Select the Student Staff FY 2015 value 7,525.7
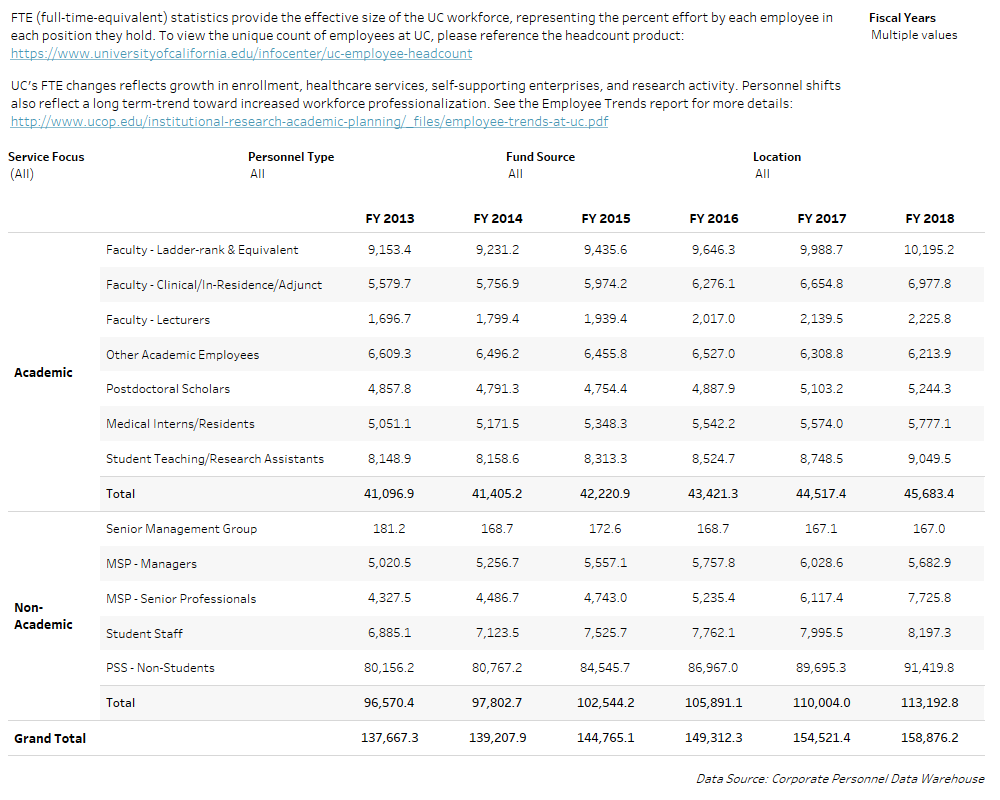Screen dimensions: 1000x800 (604, 633)
